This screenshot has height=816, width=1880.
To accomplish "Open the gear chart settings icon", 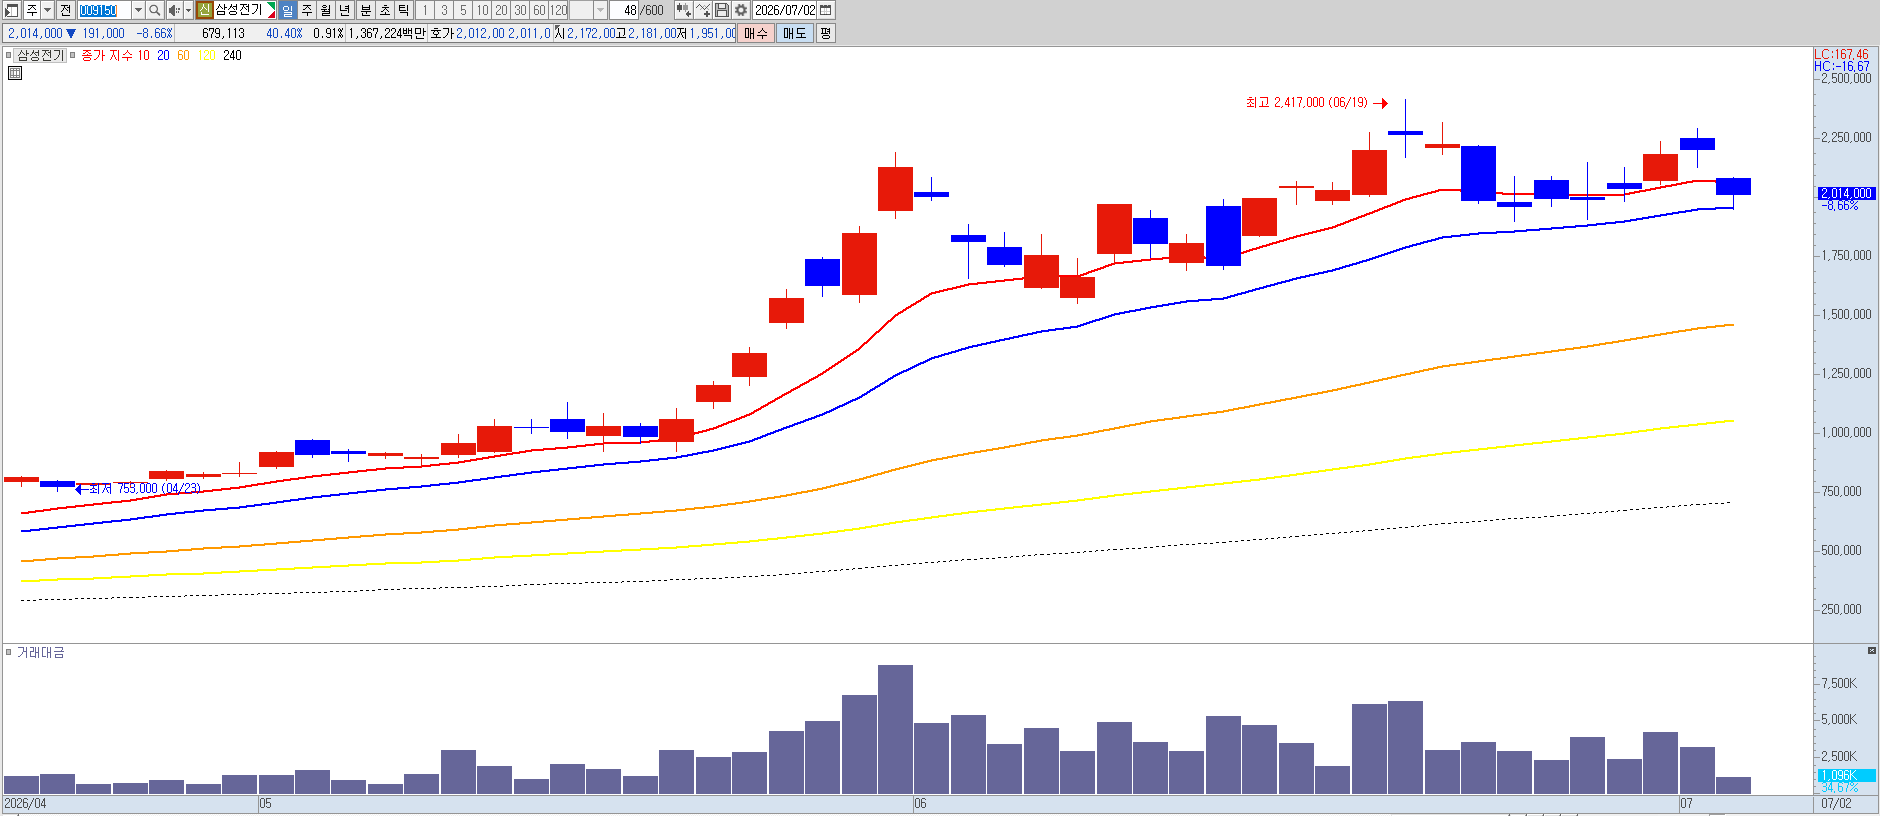I will pyautogui.click(x=741, y=10).
